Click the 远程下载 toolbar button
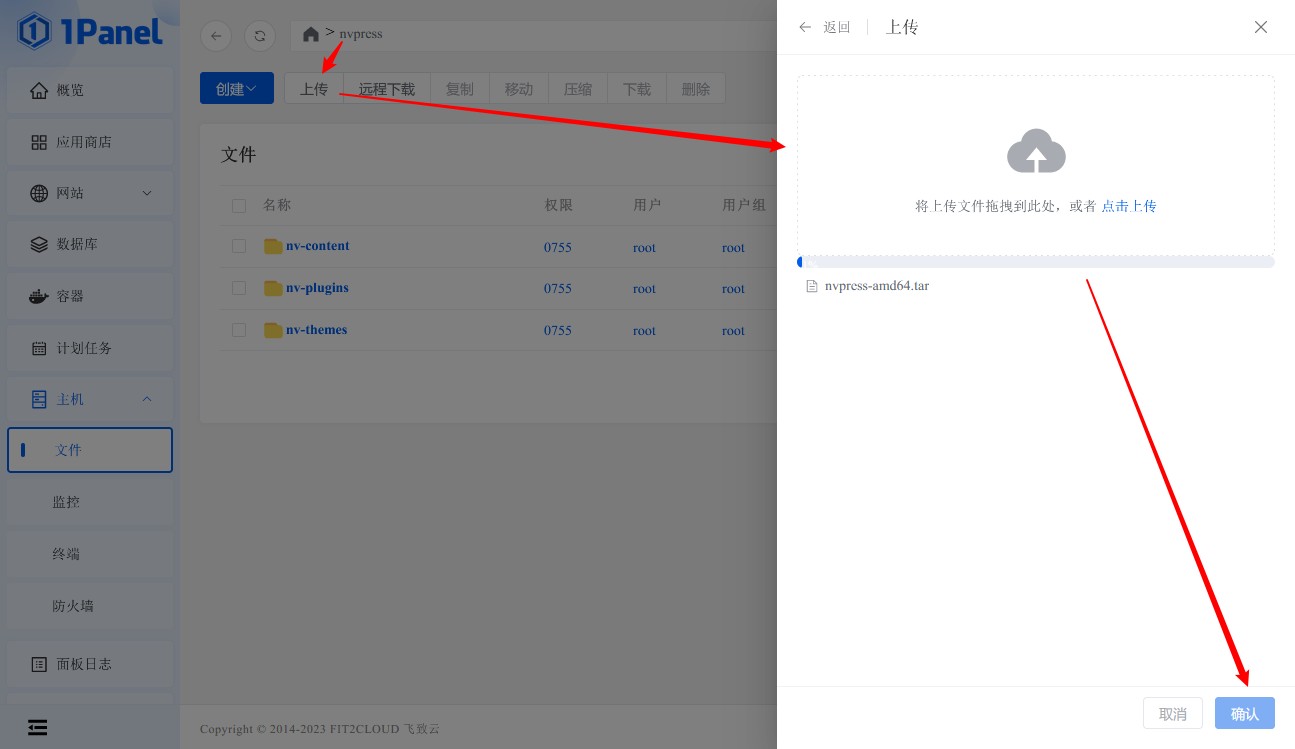 tap(387, 88)
